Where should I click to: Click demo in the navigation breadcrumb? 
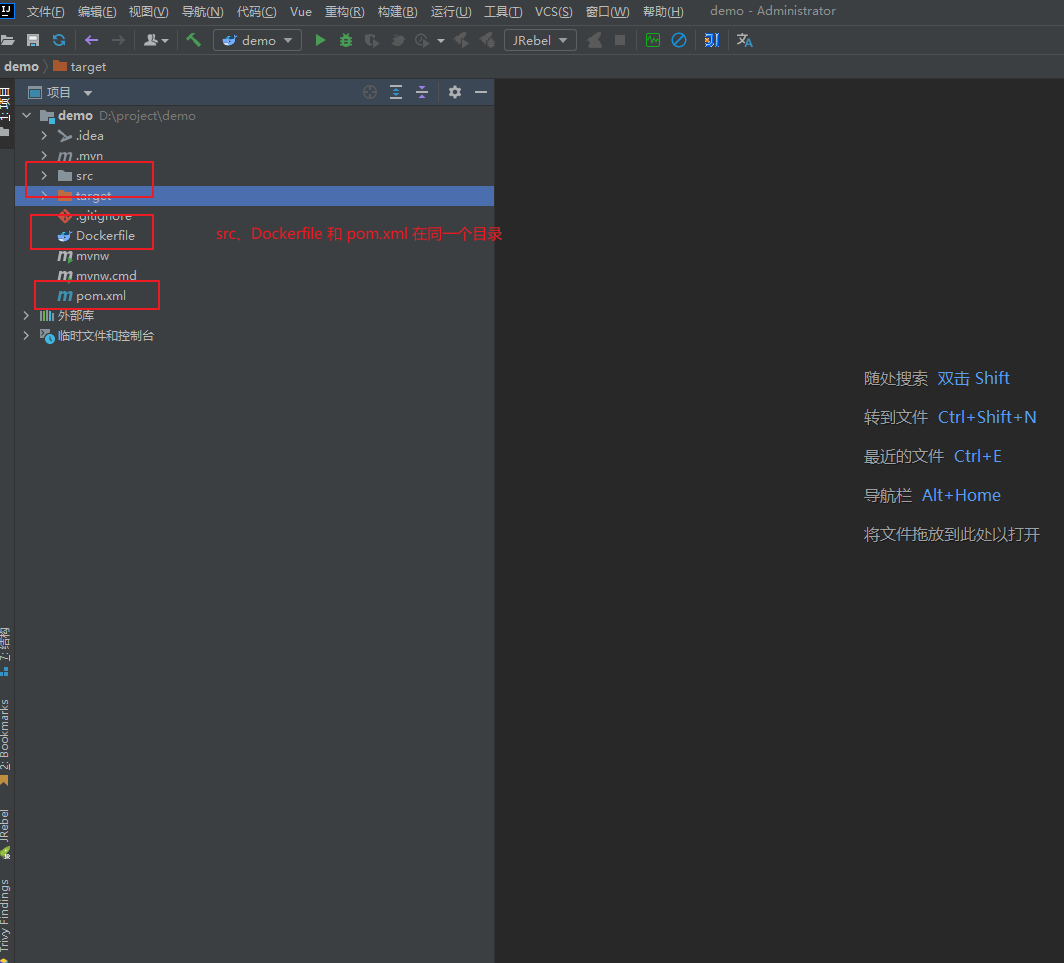coord(21,67)
